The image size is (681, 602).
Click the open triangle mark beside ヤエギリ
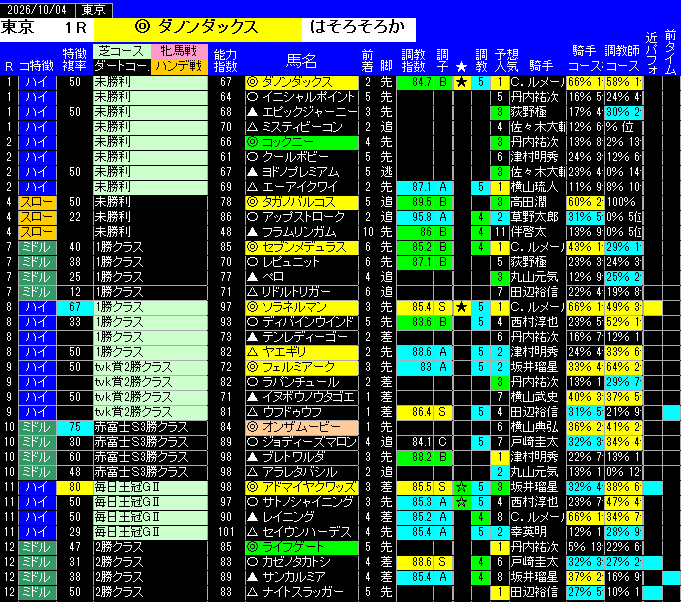[252, 352]
